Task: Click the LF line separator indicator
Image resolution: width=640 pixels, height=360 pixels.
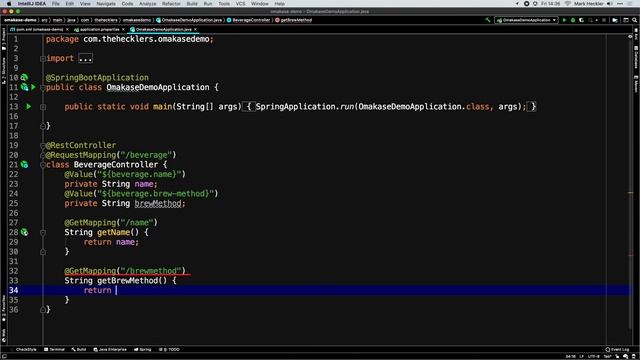Action: pyautogui.click(x=582, y=356)
